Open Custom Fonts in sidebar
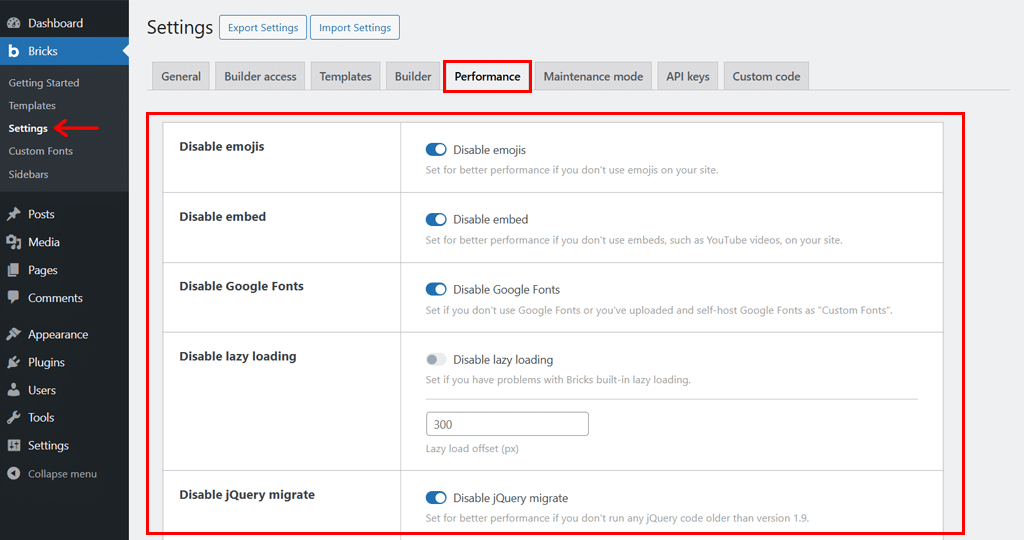Image resolution: width=1024 pixels, height=540 pixels. pyautogui.click(x=40, y=151)
